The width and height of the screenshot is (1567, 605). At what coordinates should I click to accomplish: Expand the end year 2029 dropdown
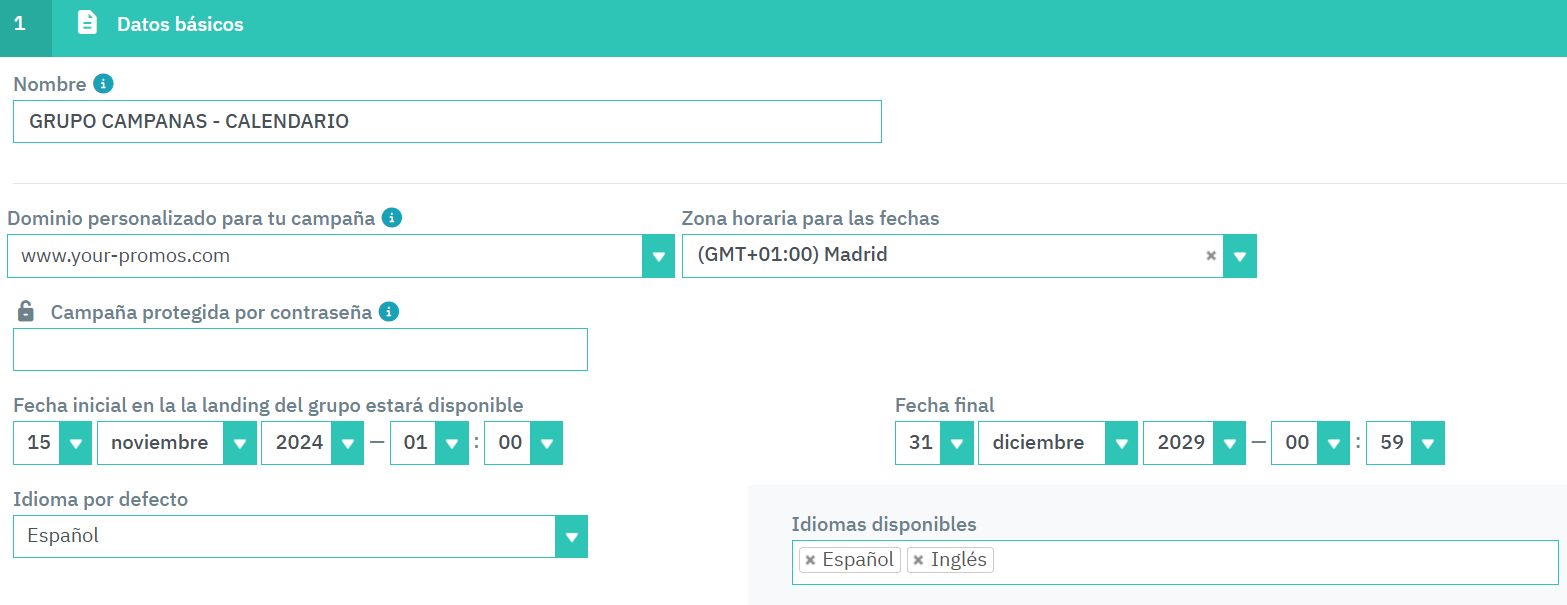pos(1229,443)
